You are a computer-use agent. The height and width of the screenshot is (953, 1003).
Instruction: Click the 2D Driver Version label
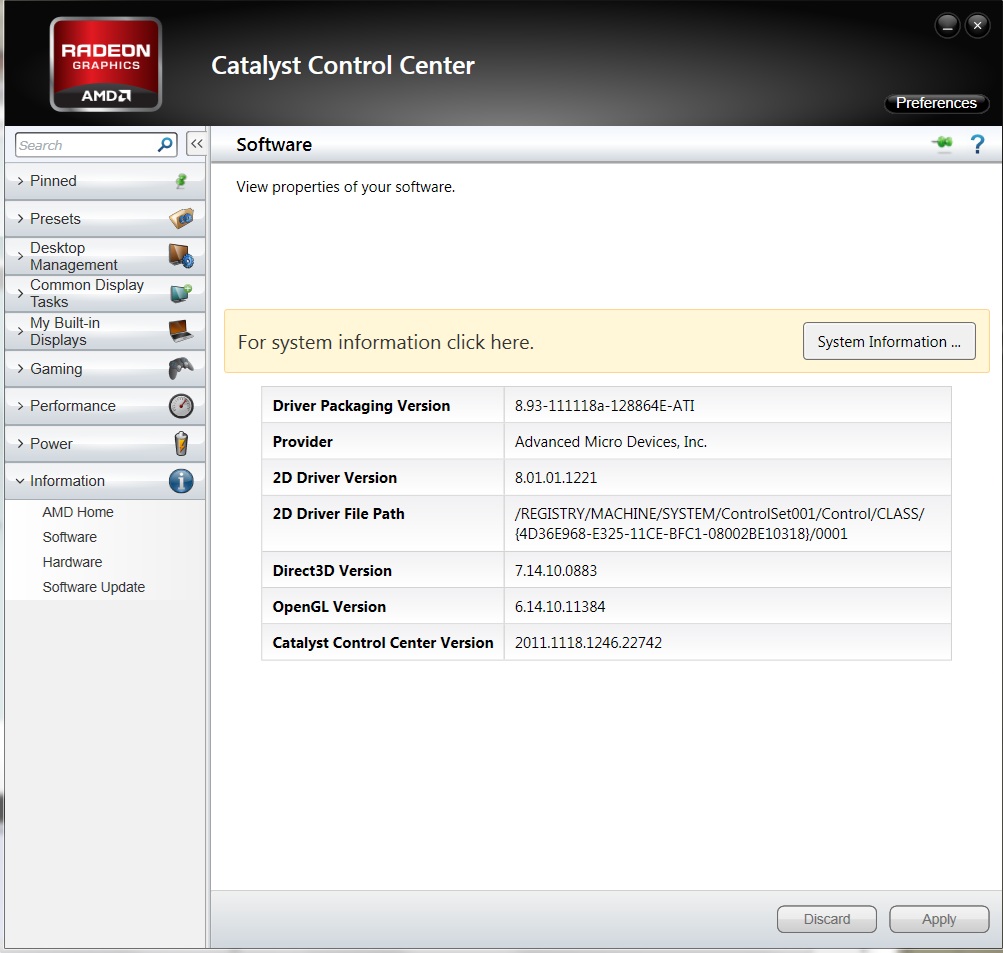click(335, 478)
